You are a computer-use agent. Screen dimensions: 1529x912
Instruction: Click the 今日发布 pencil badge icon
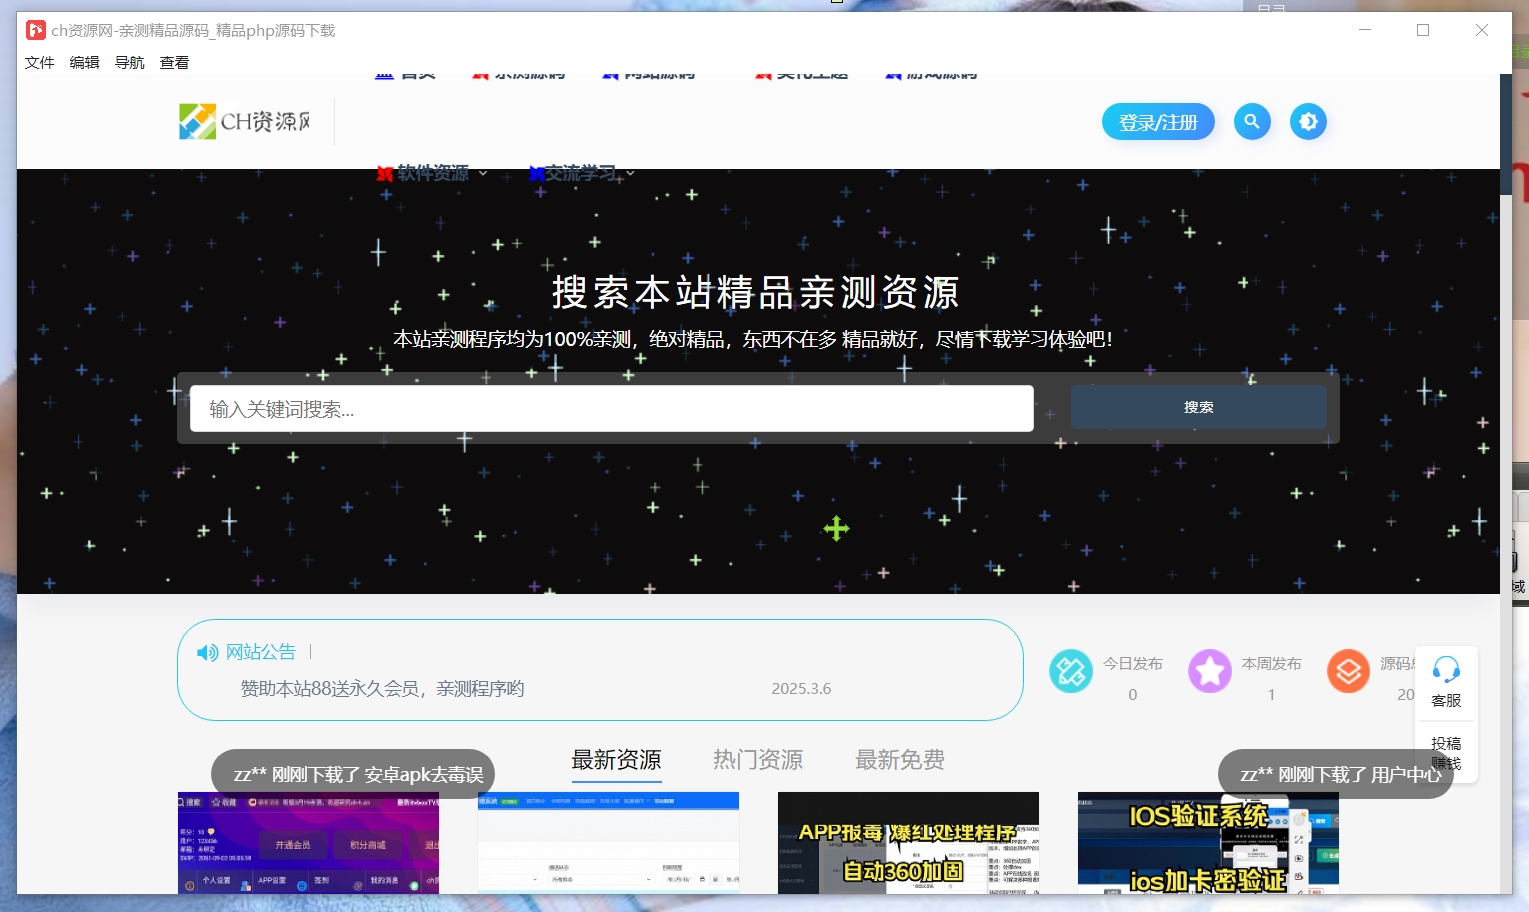[x=1070, y=671]
